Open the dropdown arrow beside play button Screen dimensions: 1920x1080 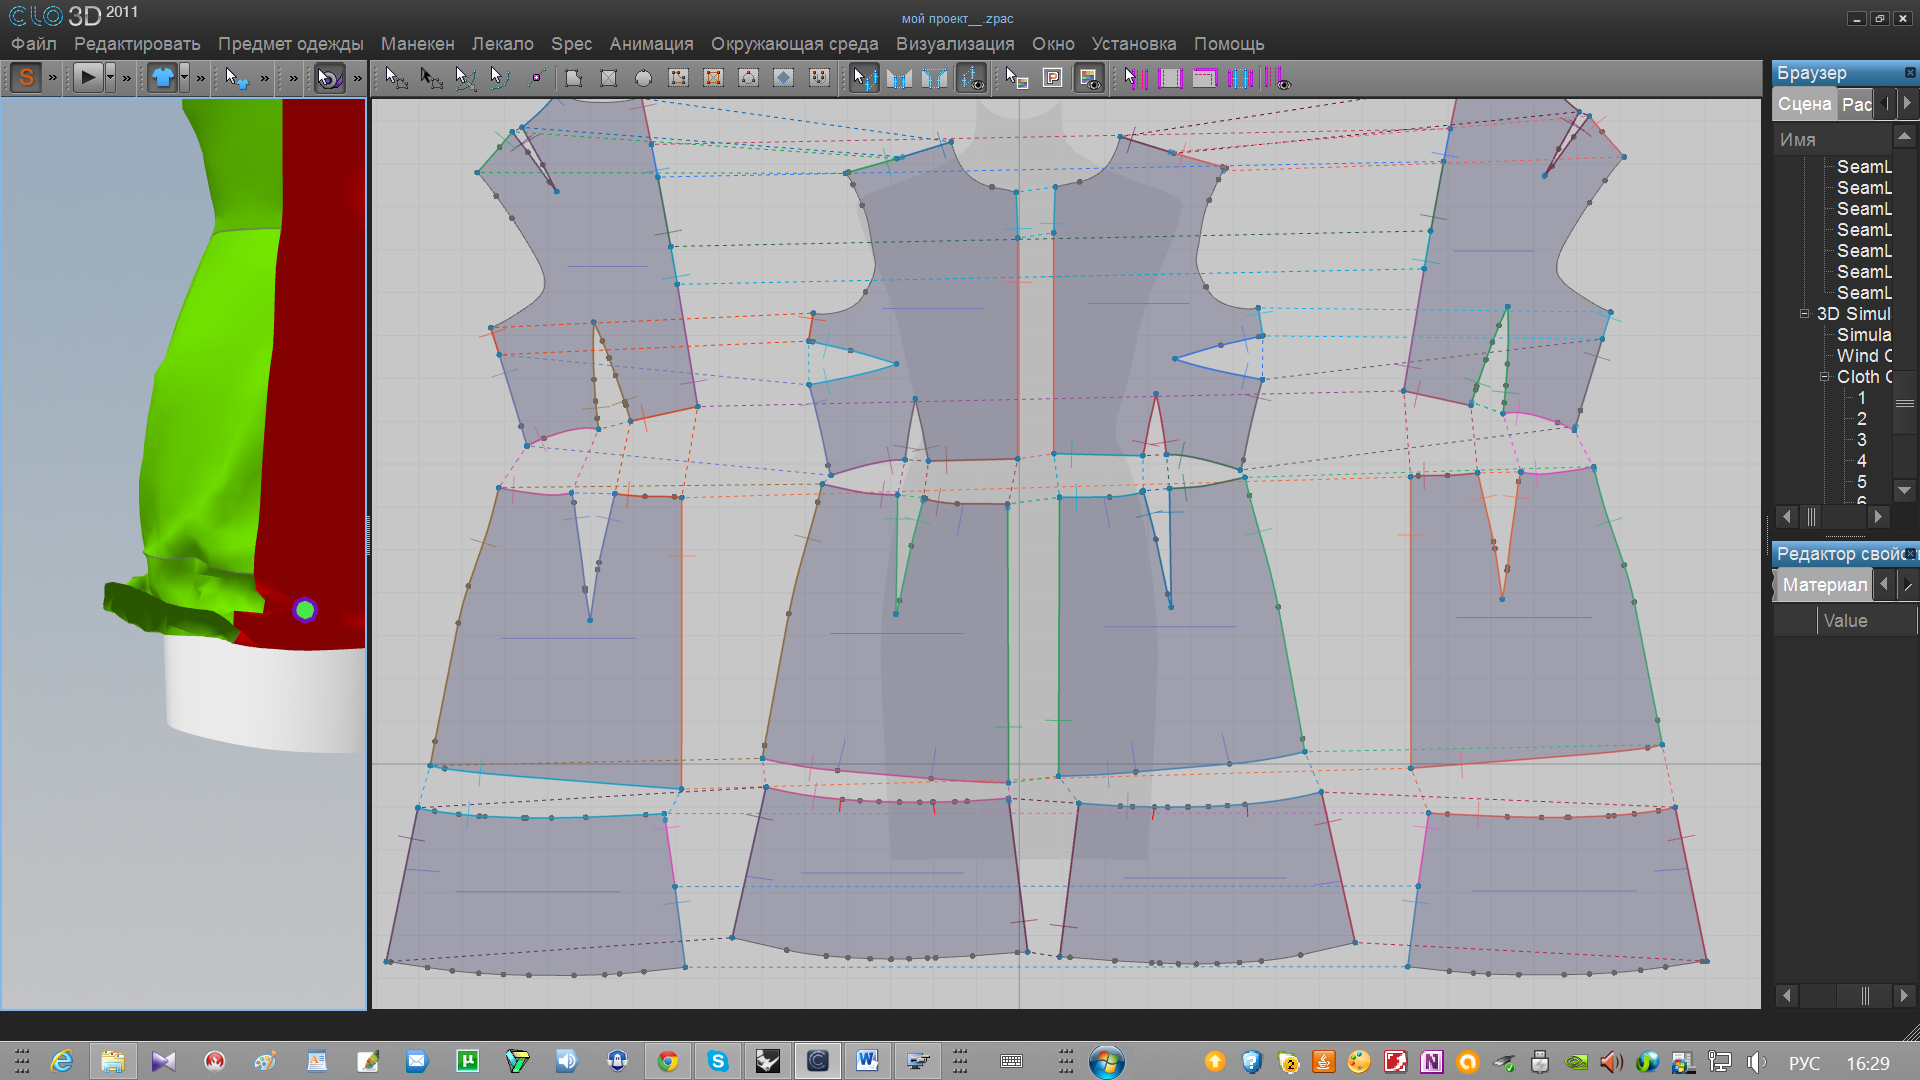[110, 77]
